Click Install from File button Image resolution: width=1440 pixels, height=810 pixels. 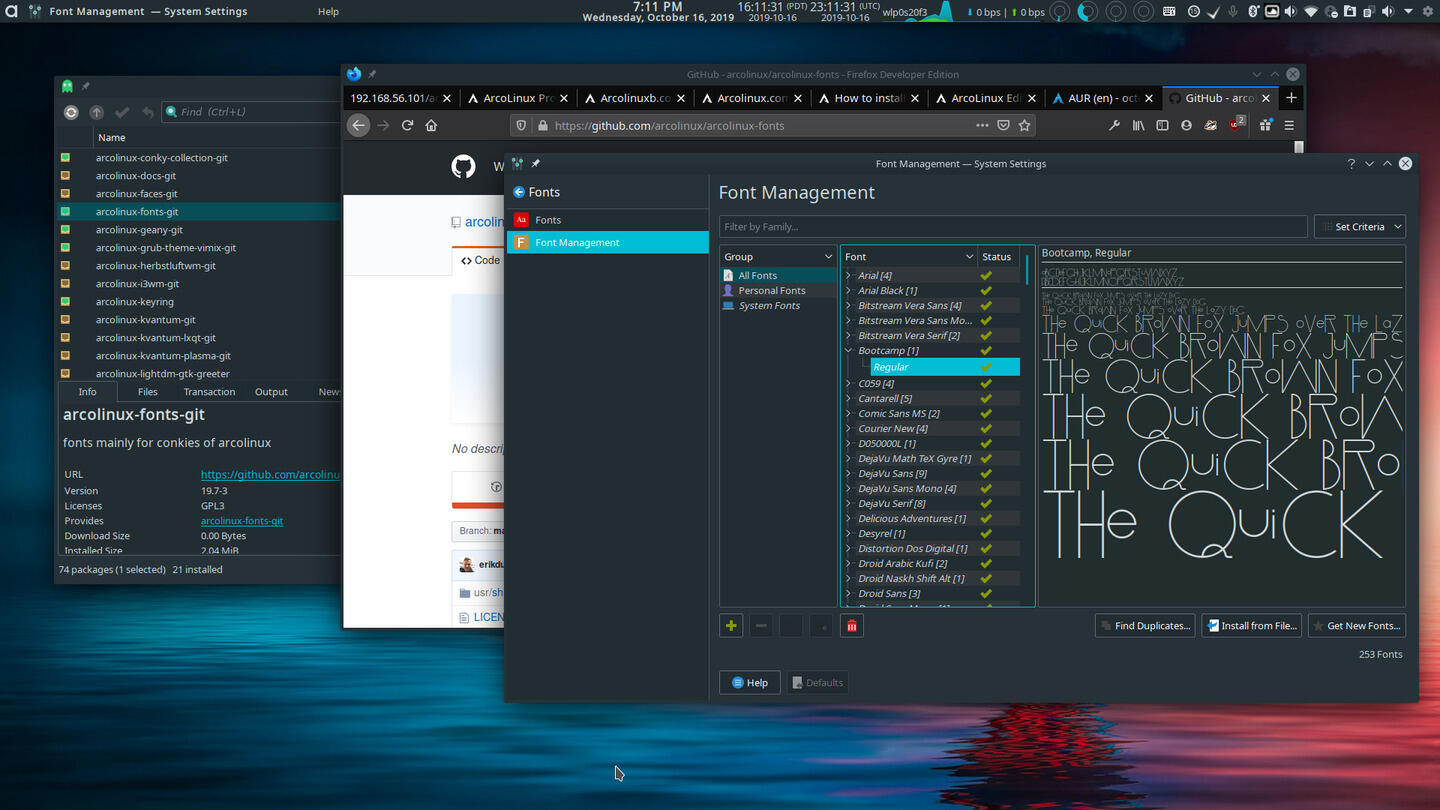[x=1252, y=626]
